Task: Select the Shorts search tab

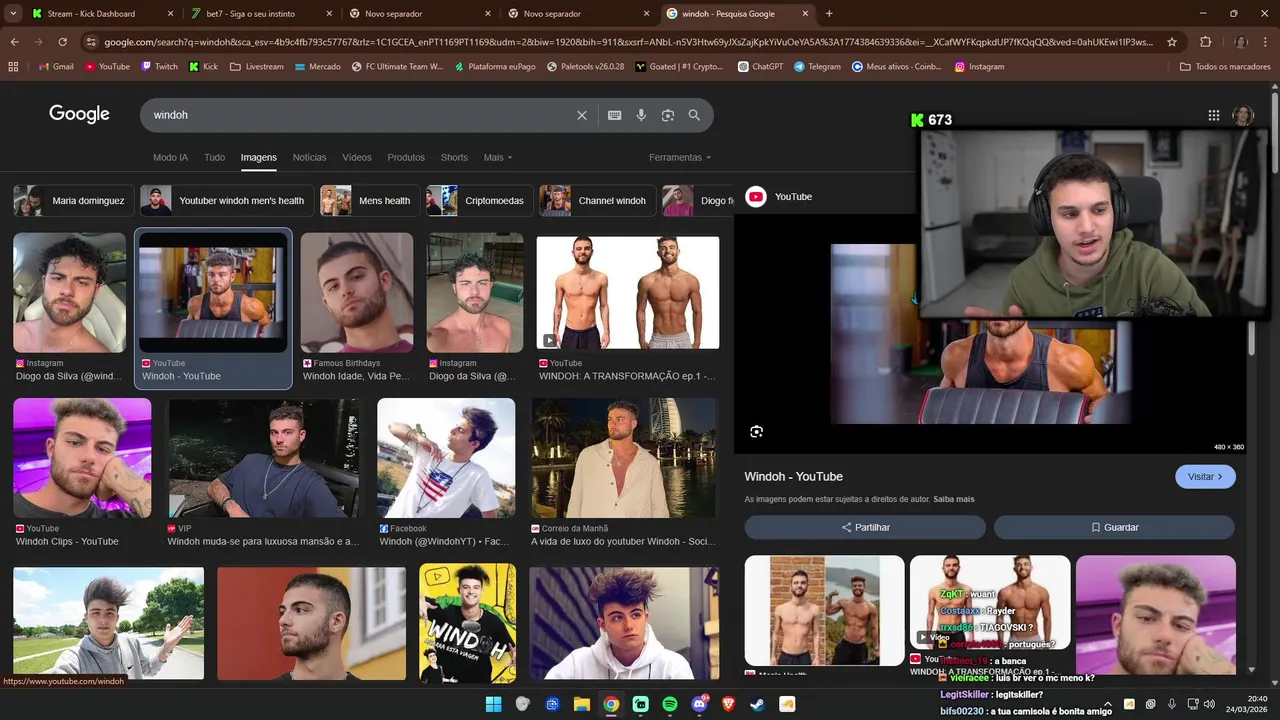Action: pyautogui.click(x=454, y=157)
